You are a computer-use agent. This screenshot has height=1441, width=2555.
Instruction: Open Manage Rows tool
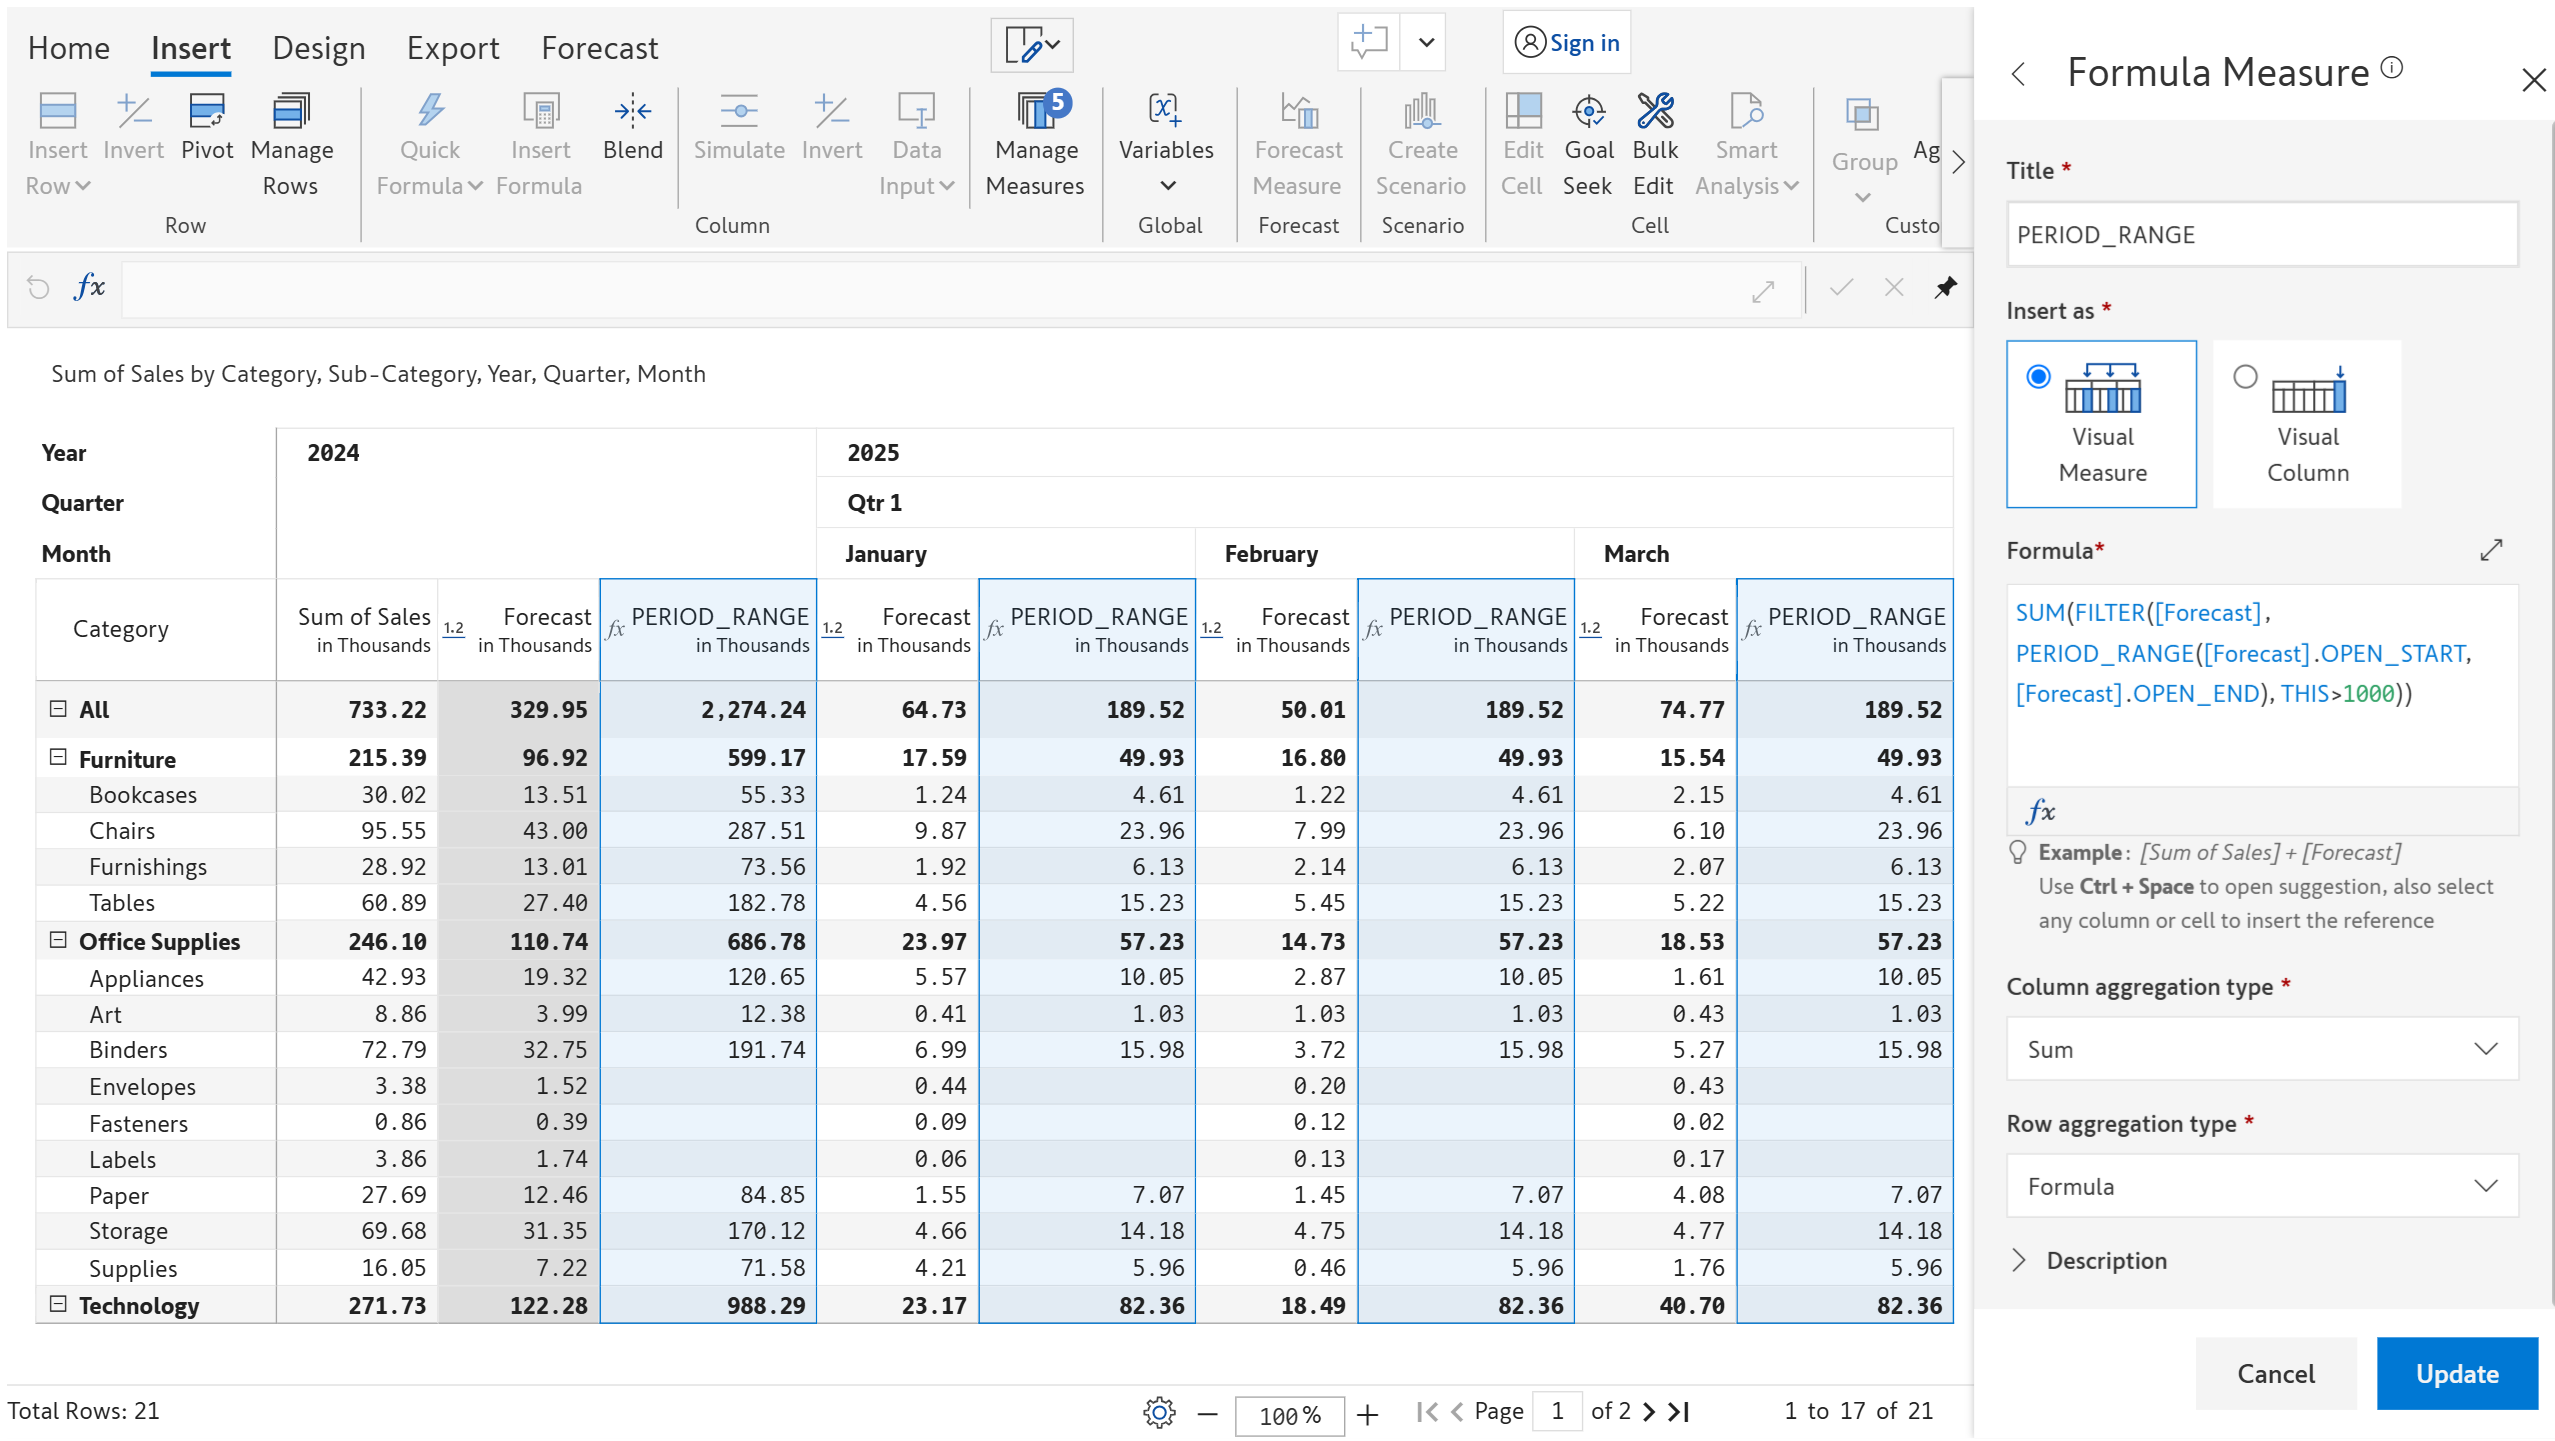pyautogui.click(x=291, y=112)
